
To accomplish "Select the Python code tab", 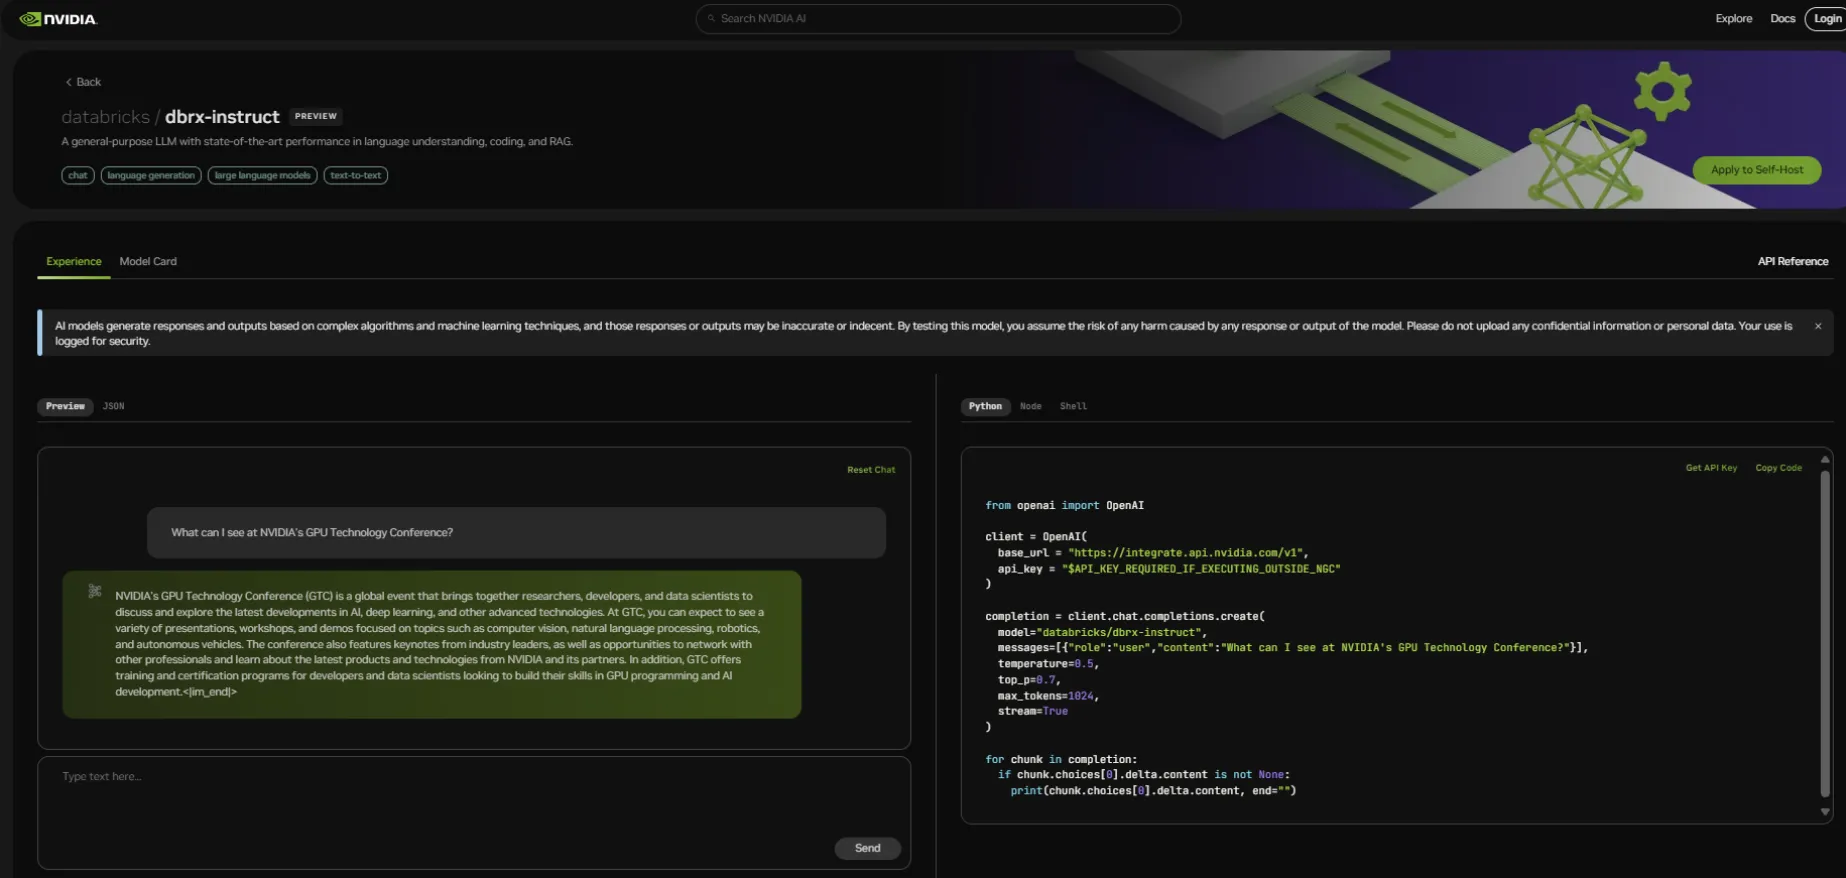I will tap(985, 406).
